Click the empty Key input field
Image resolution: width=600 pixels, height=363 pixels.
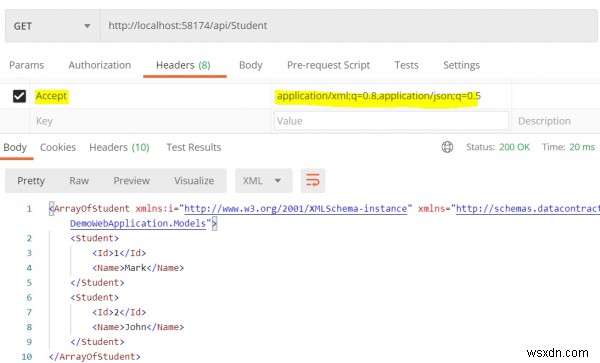[x=150, y=121]
